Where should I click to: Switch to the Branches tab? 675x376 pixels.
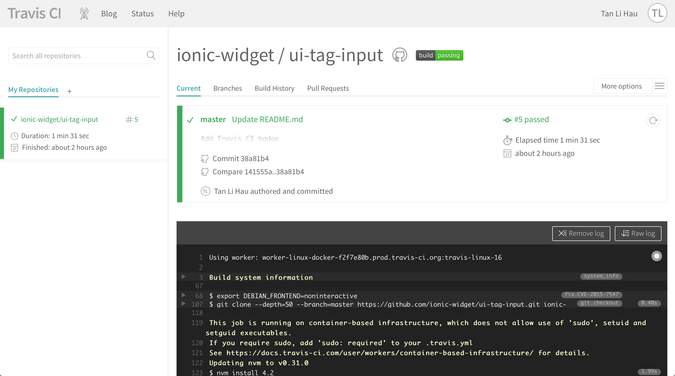point(227,88)
